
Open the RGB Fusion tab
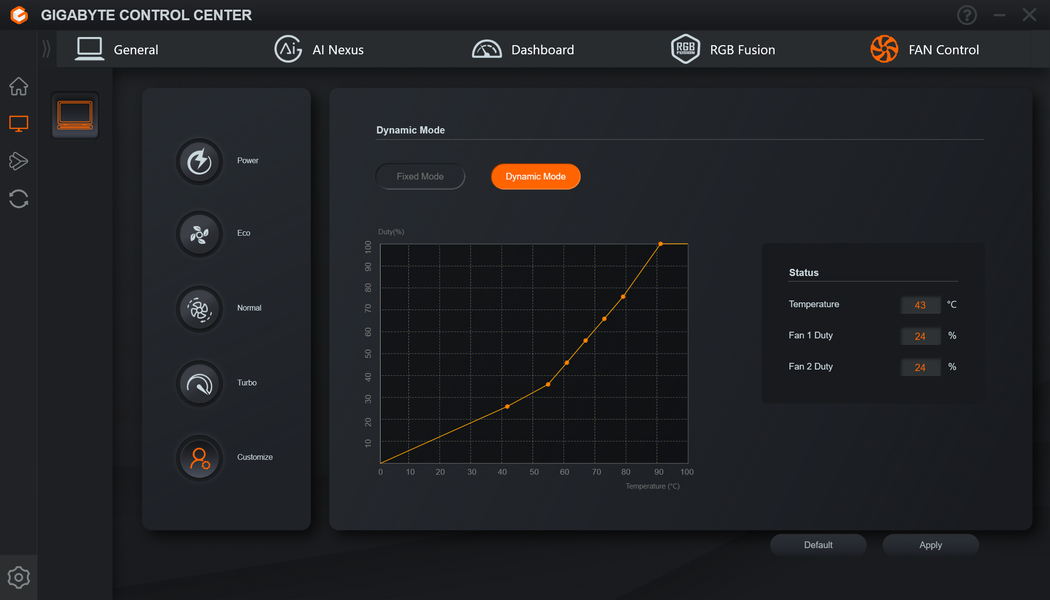click(x=723, y=50)
